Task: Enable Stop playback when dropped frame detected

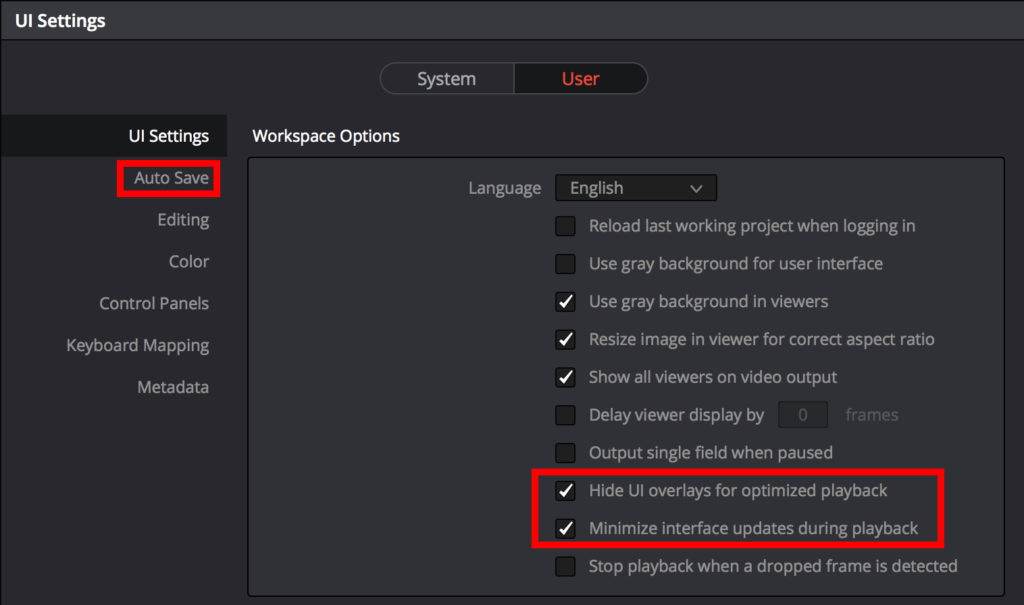Action: [x=566, y=566]
